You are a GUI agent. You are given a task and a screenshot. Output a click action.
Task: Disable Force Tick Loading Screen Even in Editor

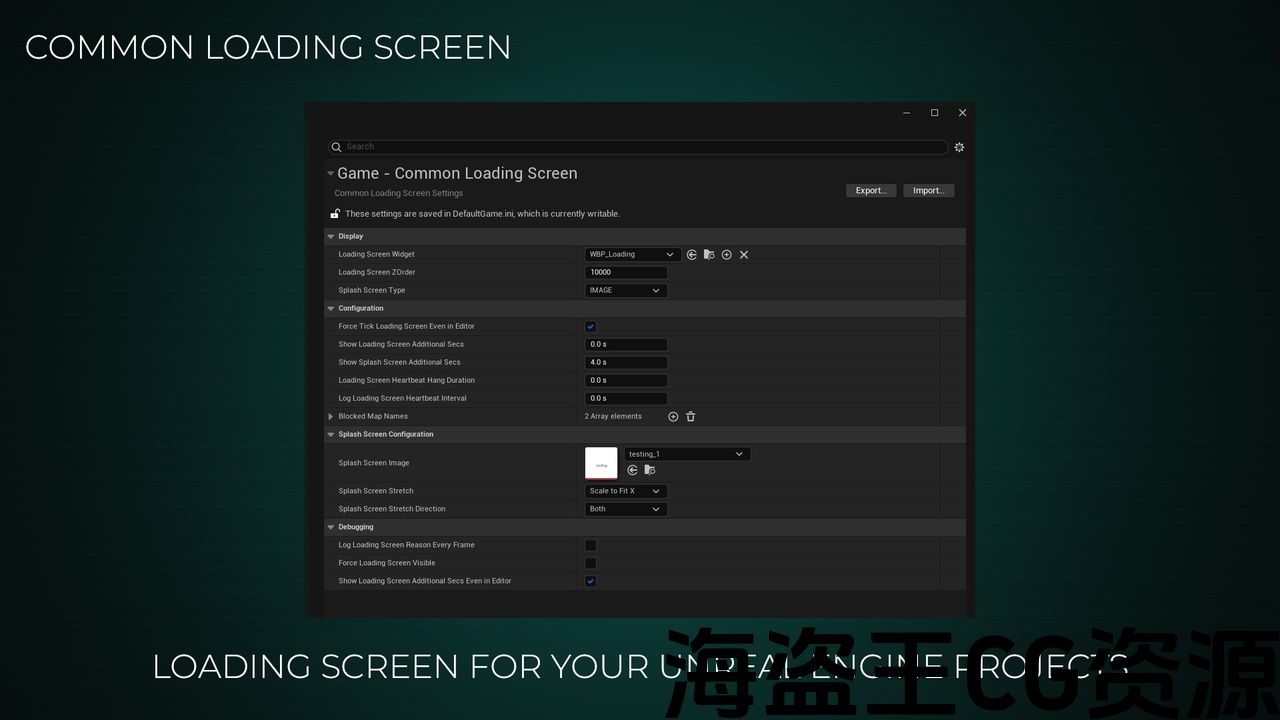[591, 327]
